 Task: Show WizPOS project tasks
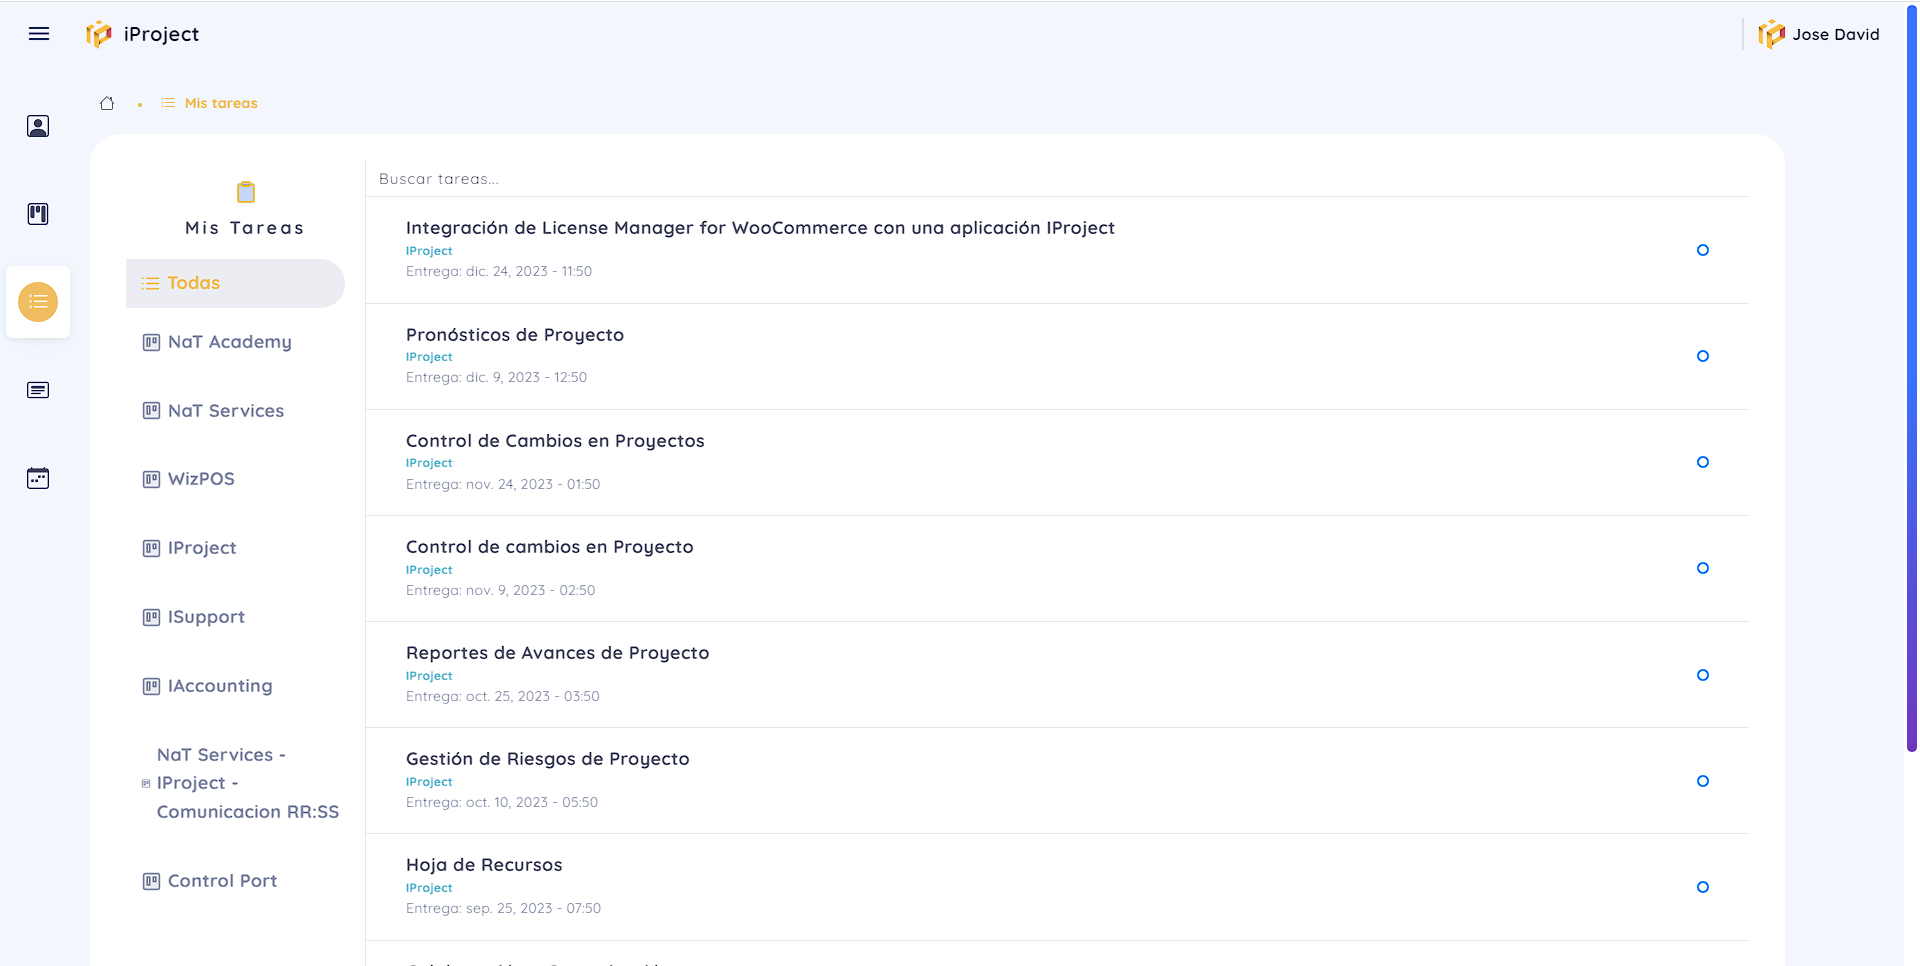coord(201,479)
